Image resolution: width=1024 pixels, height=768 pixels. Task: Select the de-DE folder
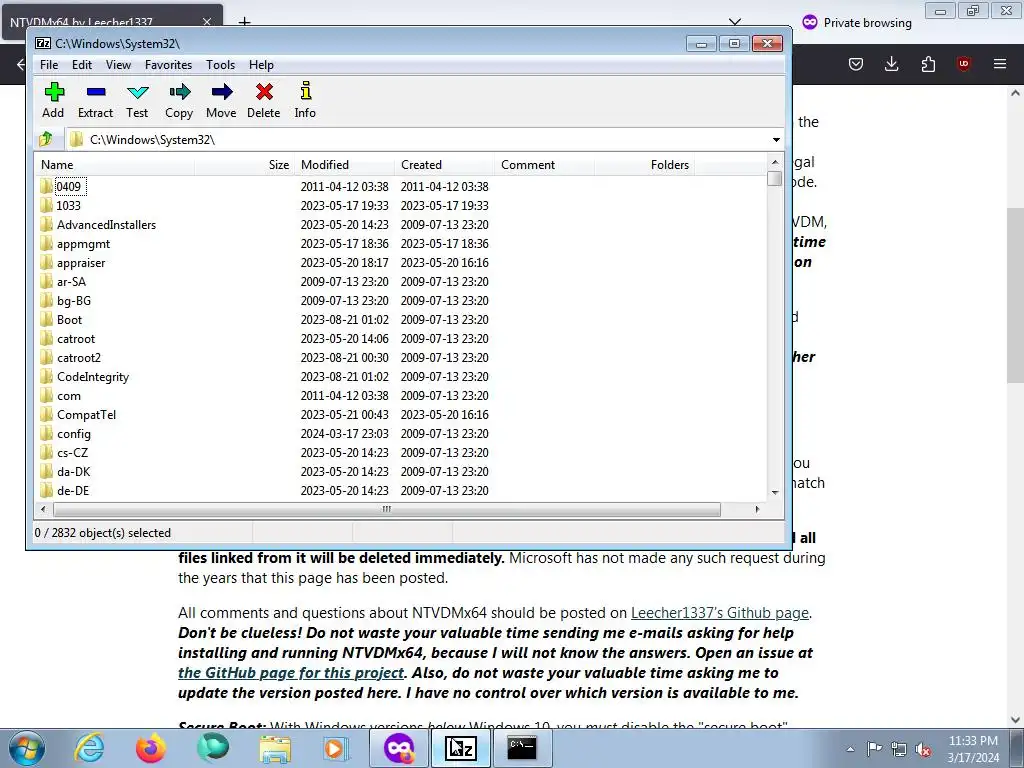[72, 490]
